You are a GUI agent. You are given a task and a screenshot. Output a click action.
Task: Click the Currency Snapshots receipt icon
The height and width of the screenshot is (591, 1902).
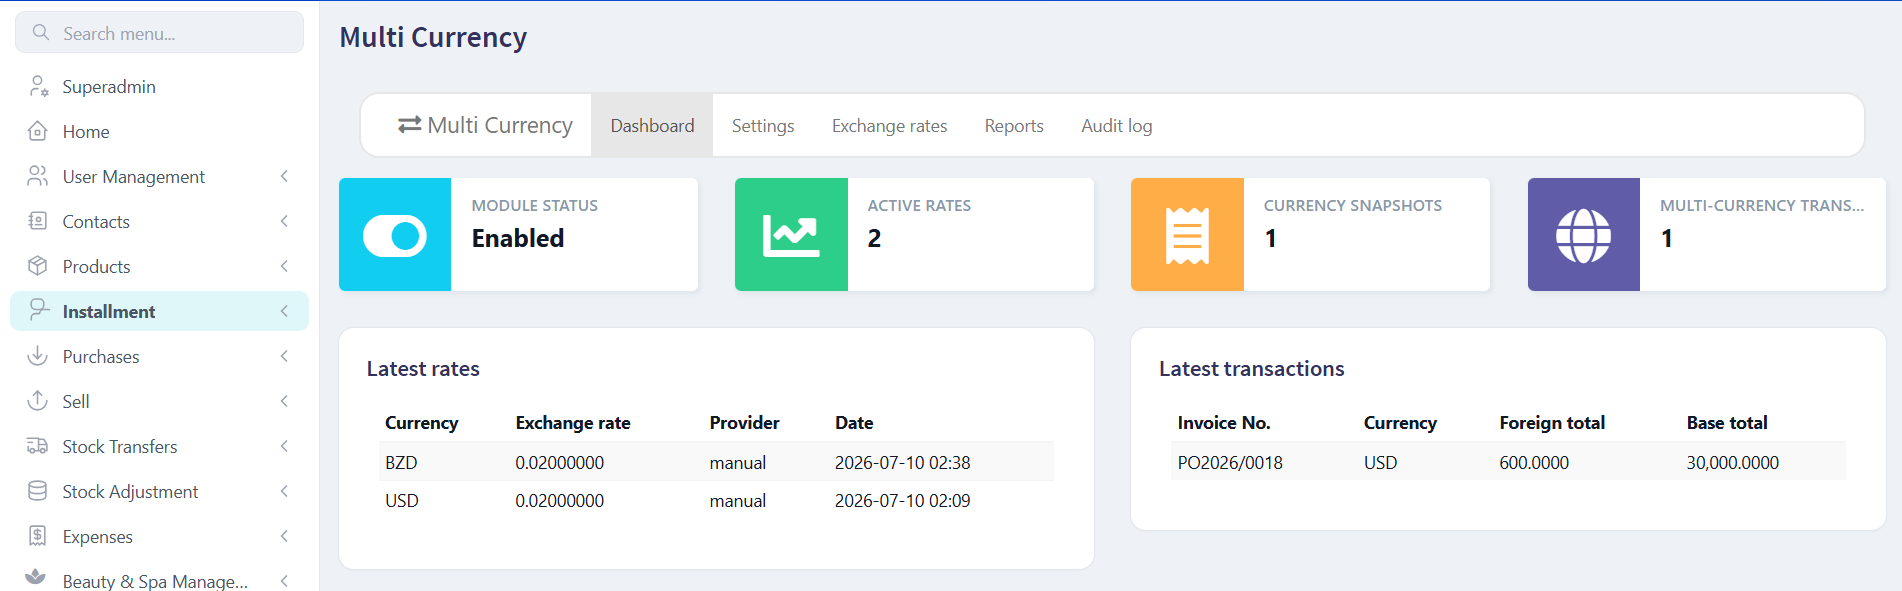(x=1187, y=236)
